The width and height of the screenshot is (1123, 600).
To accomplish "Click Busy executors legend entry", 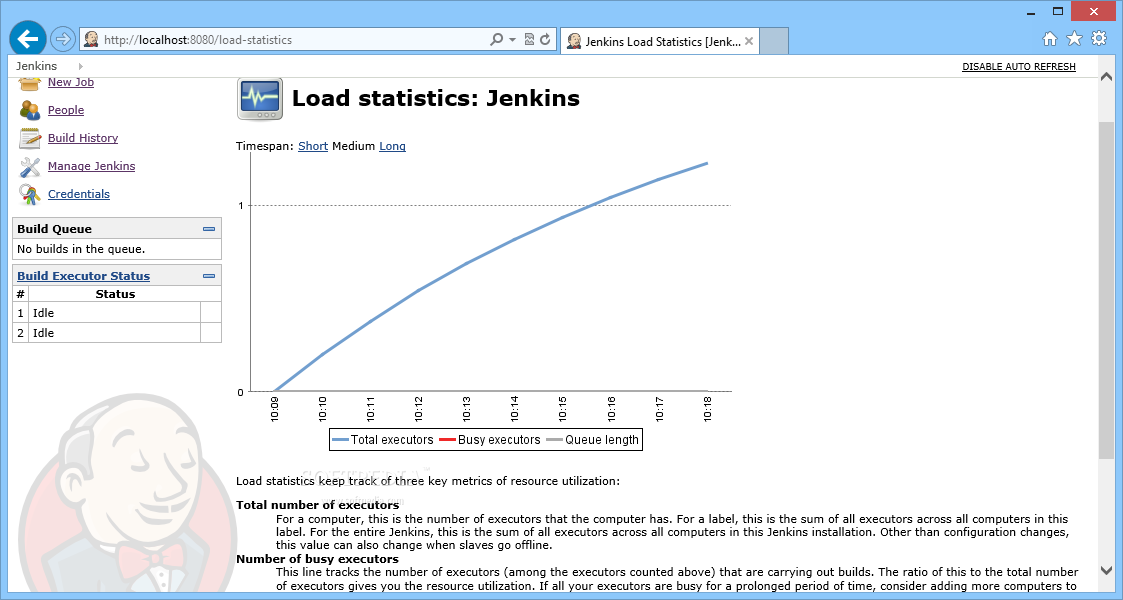I will coord(490,440).
